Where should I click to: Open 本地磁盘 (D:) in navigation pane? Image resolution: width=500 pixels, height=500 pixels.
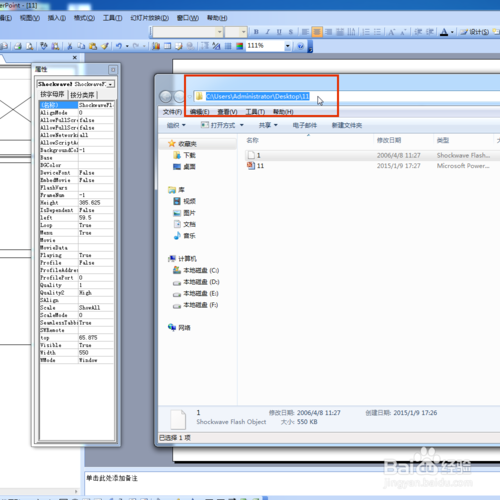(196, 282)
